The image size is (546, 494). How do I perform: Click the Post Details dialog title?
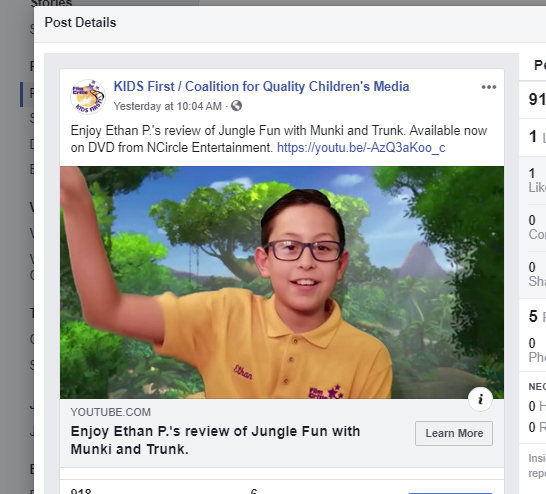80,23
